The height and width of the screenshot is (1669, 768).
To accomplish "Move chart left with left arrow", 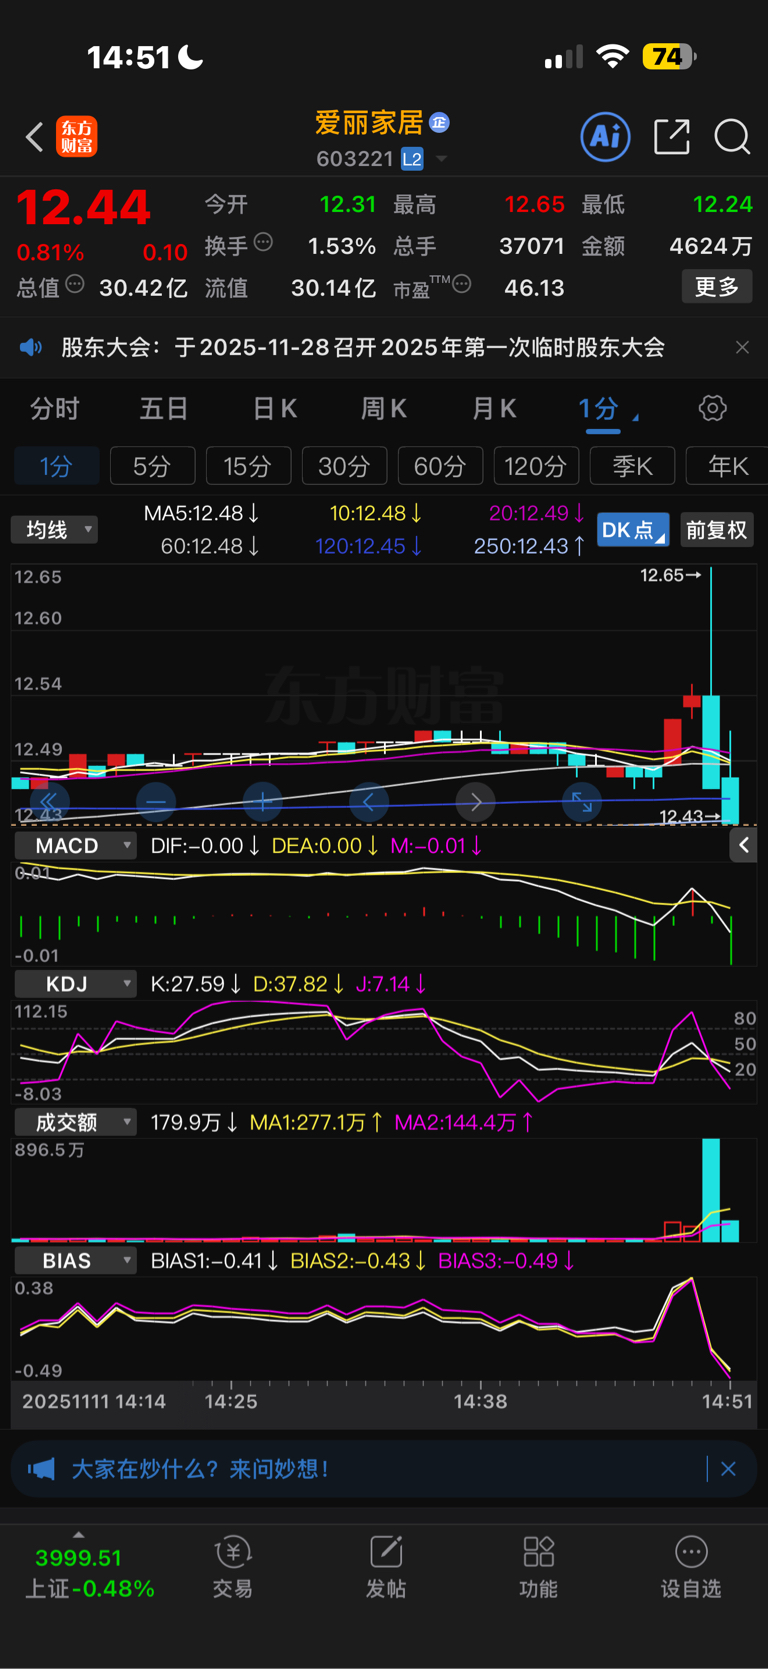I will point(369,801).
